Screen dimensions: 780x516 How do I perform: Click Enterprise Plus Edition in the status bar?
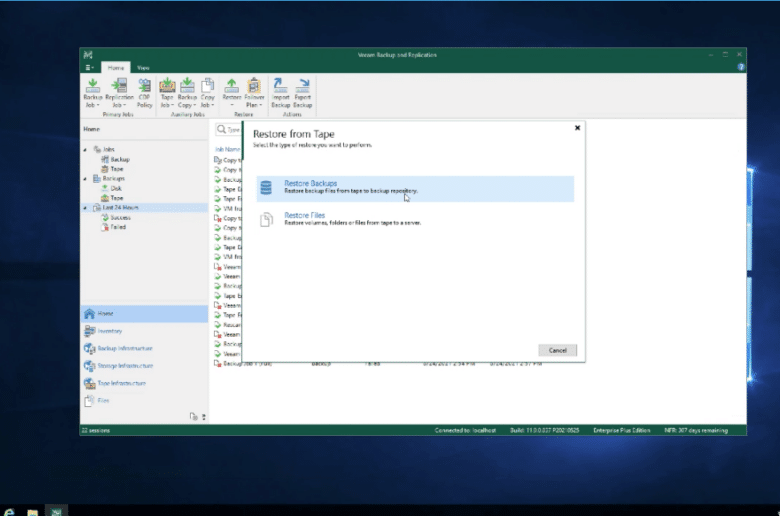pyautogui.click(x=621, y=430)
